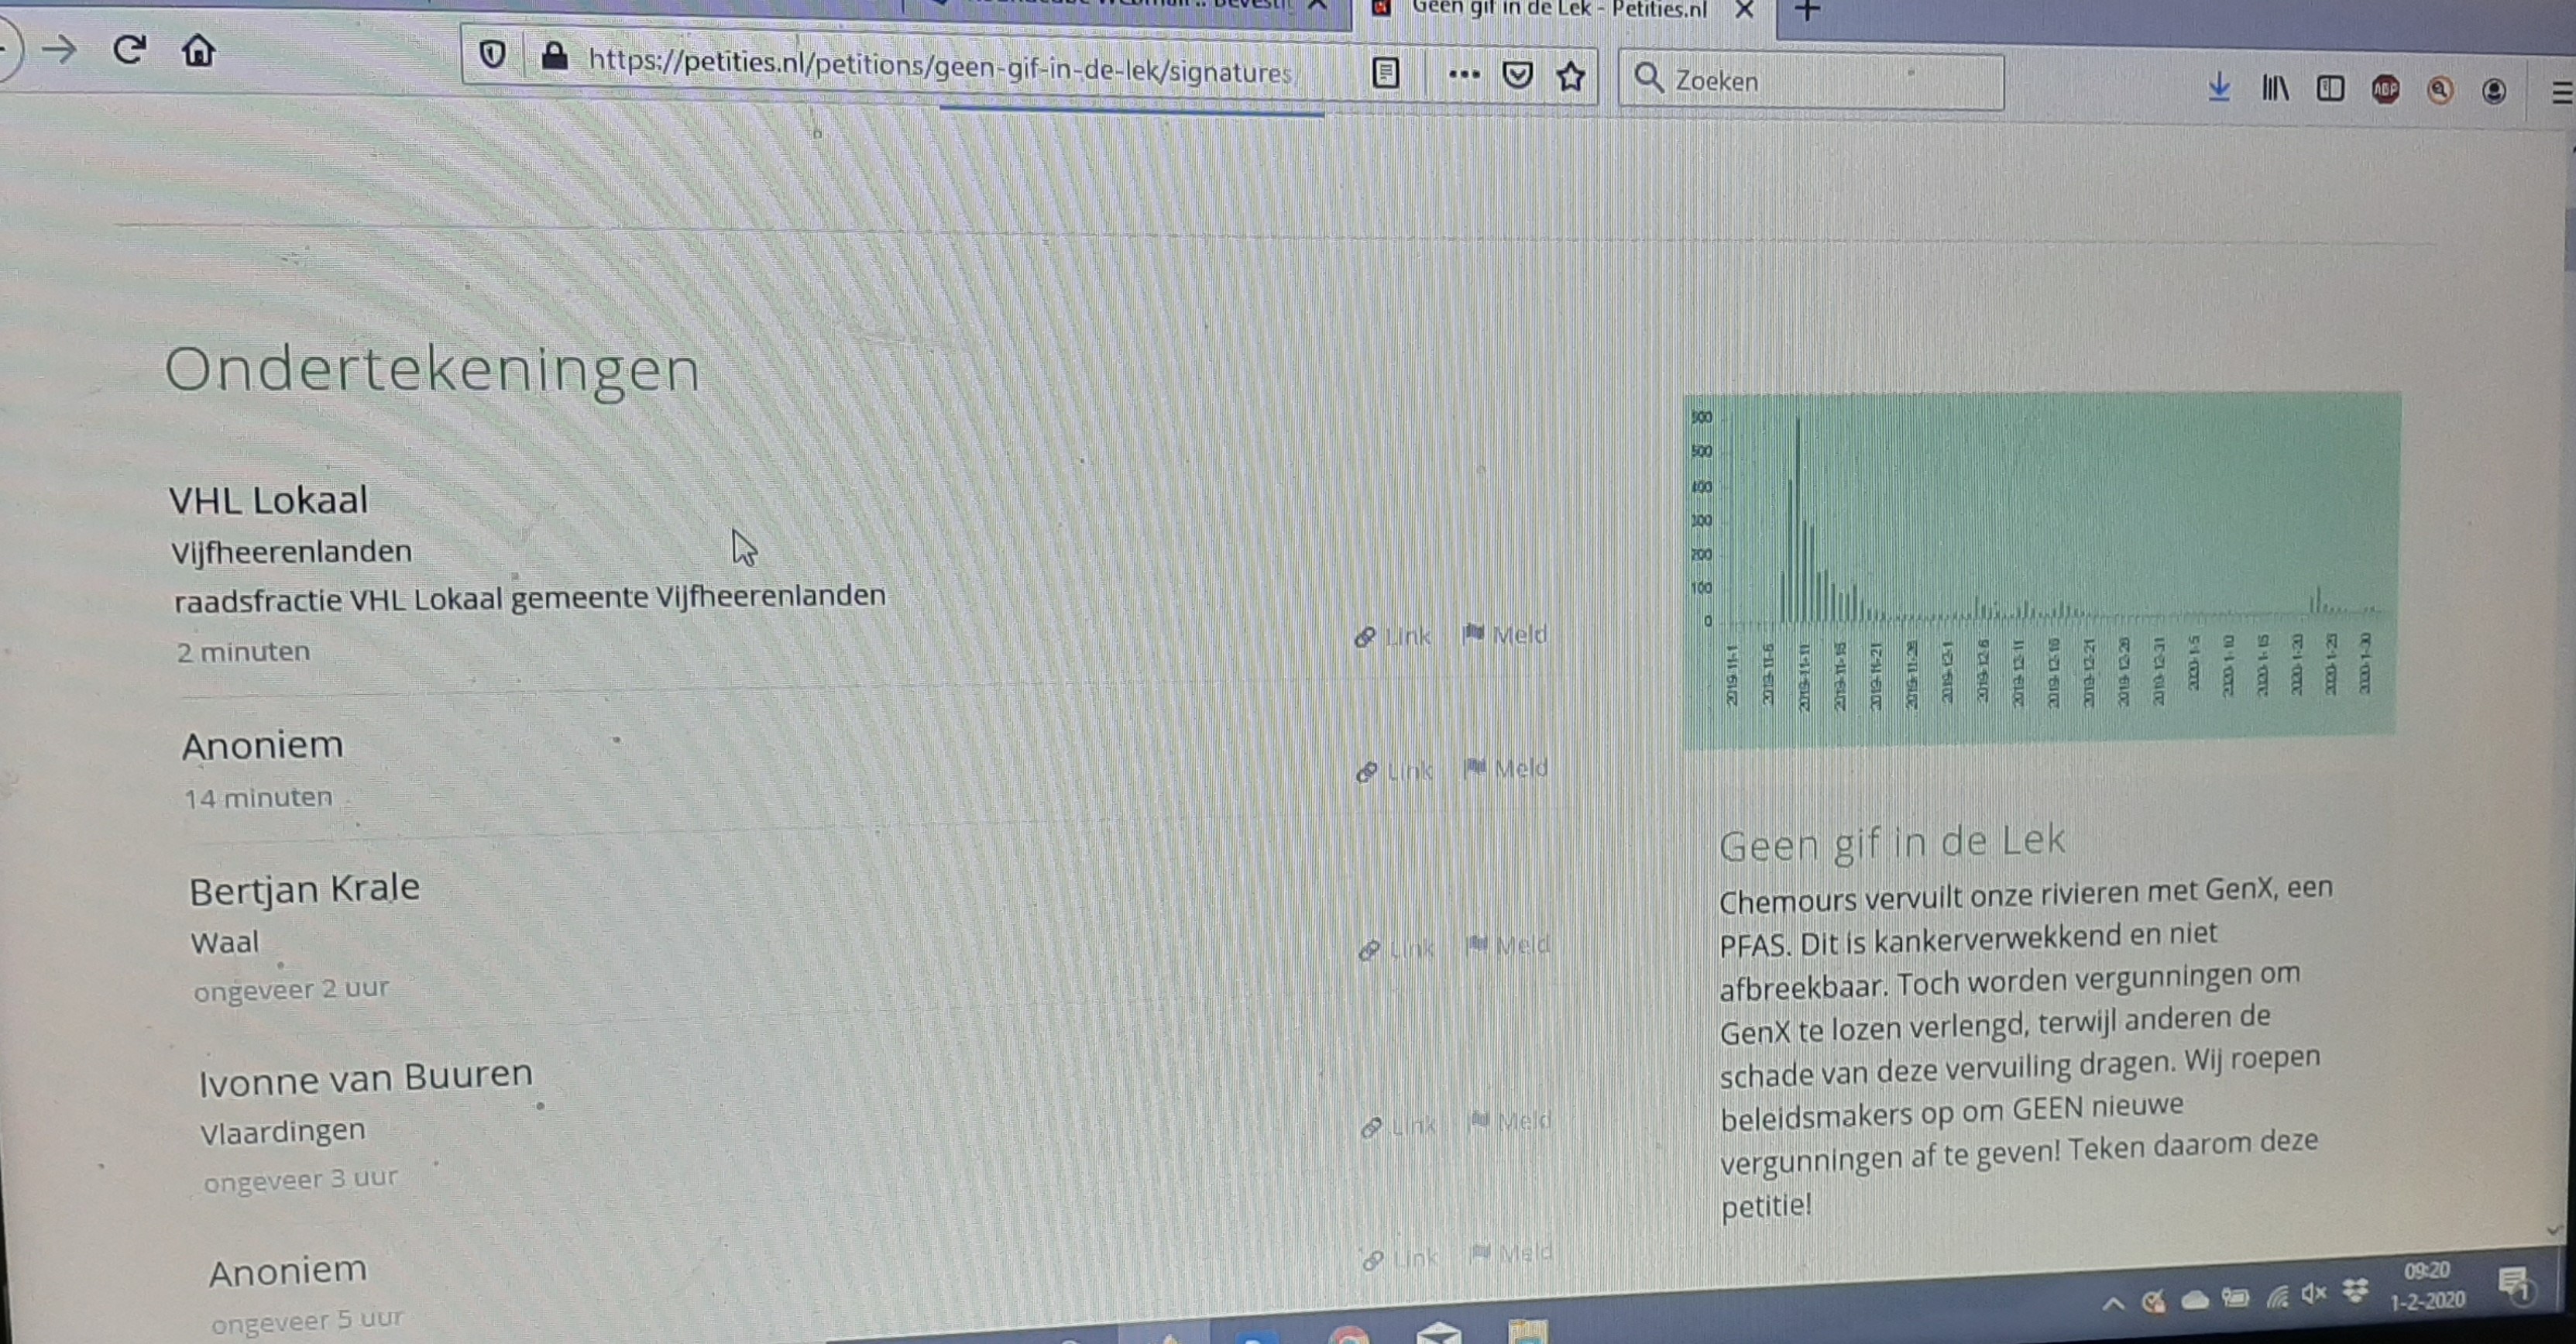The width and height of the screenshot is (2576, 1344).
Task: Bookmark this page with the star
Action: pos(1571,76)
